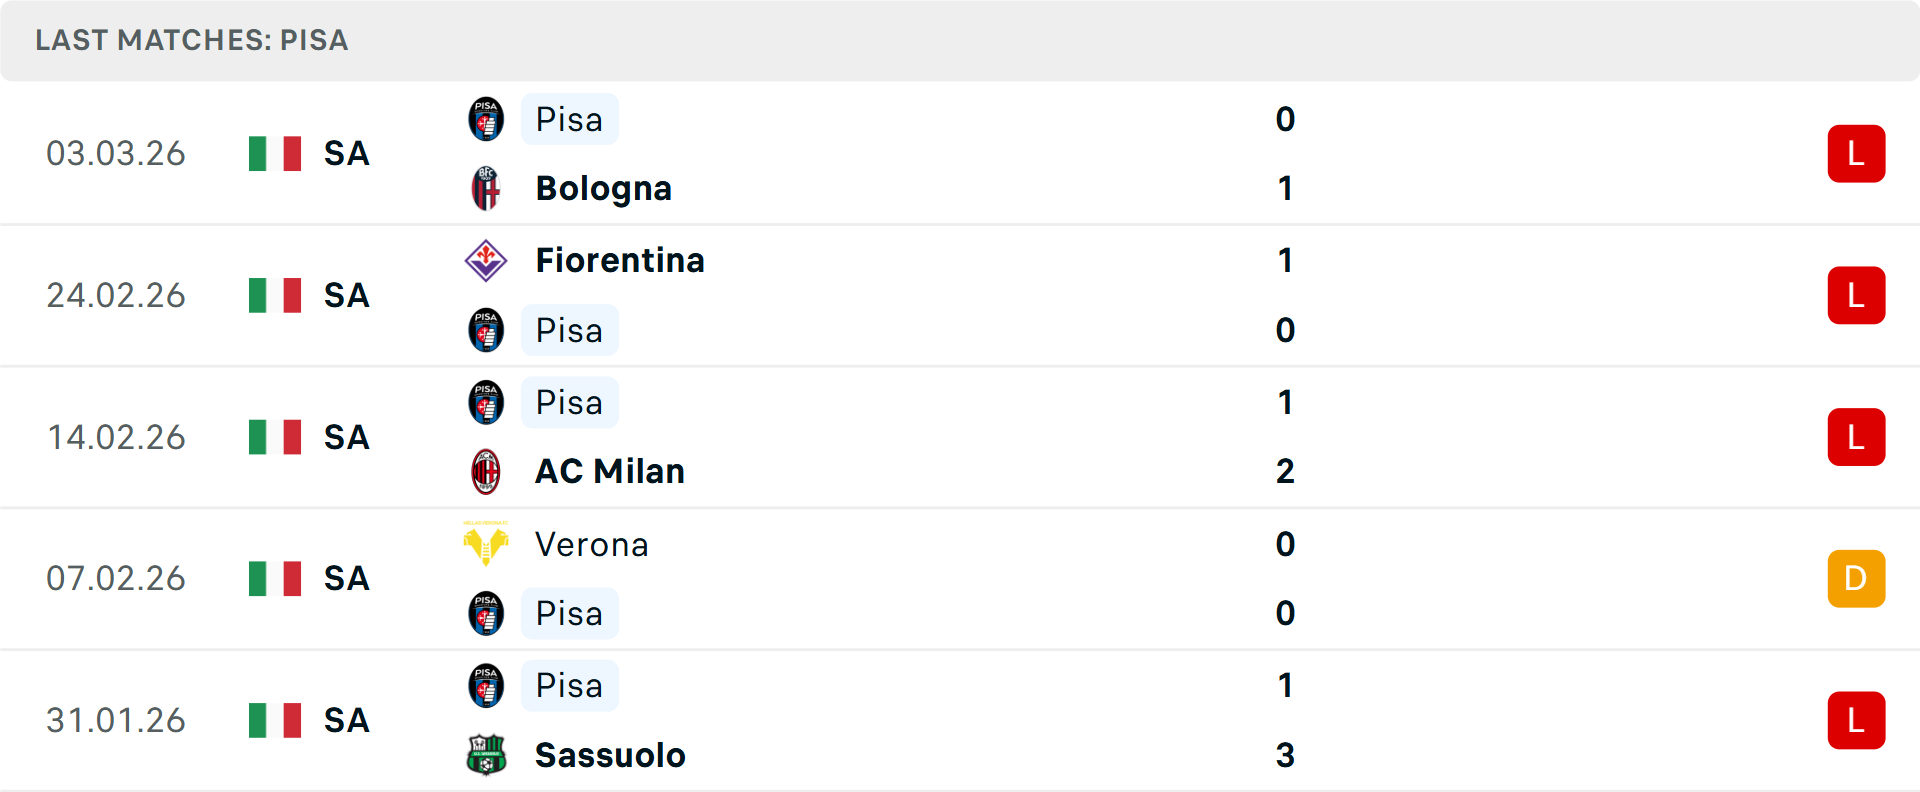Click the orange D badge for Verona match
1920x792 pixels.
pos(1856,579)
